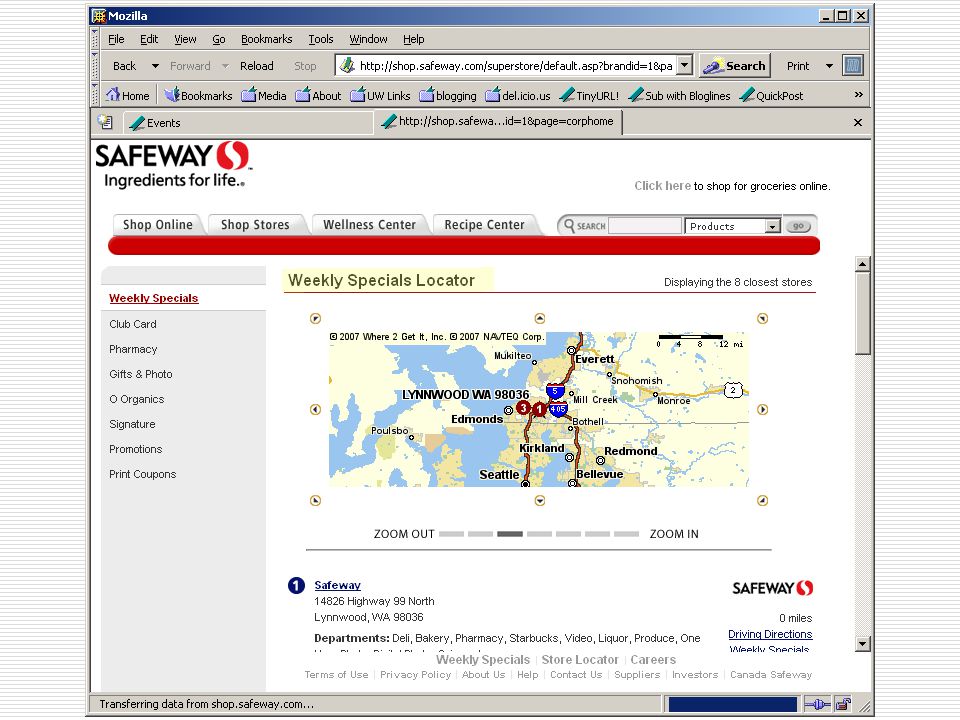Open the blogging bookmark folder
960x720 pixels.
(448, 96)
